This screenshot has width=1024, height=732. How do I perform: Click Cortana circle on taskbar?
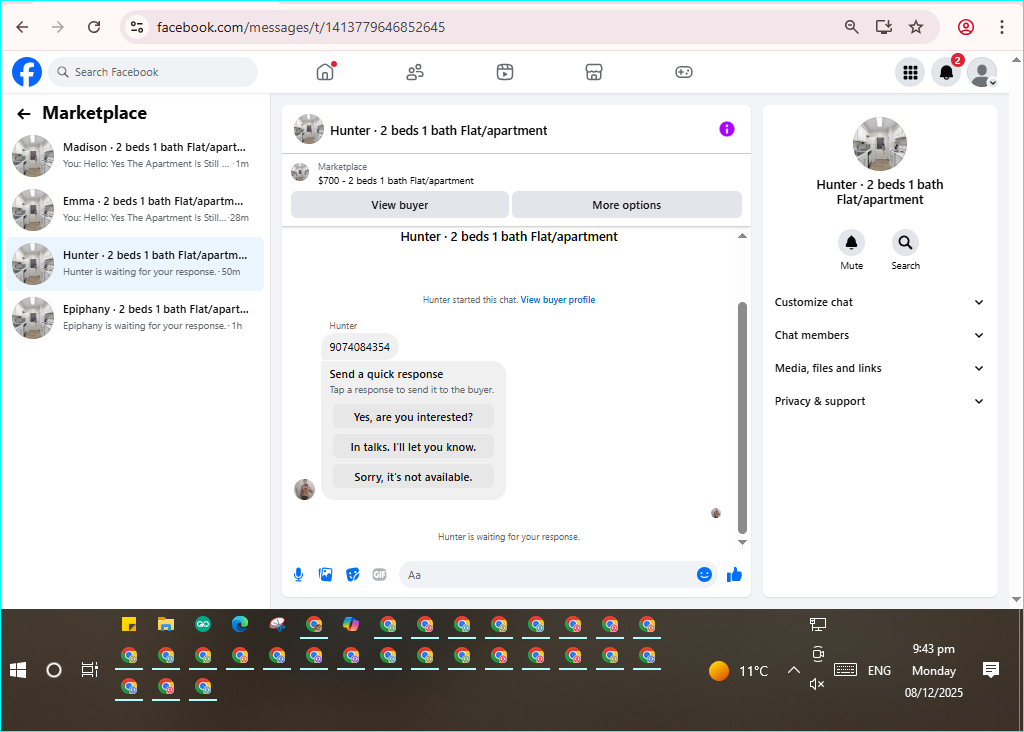[54, 670]
